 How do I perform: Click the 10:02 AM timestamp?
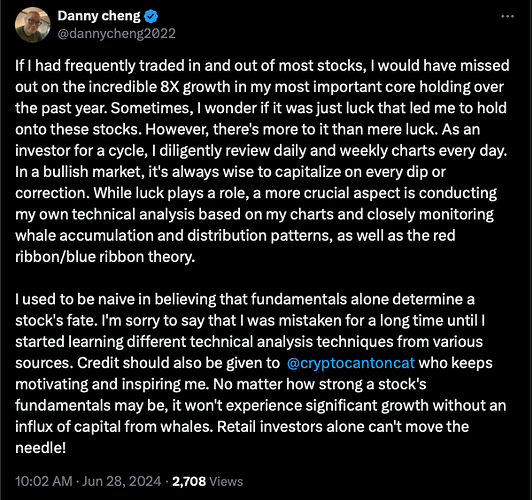44,481
